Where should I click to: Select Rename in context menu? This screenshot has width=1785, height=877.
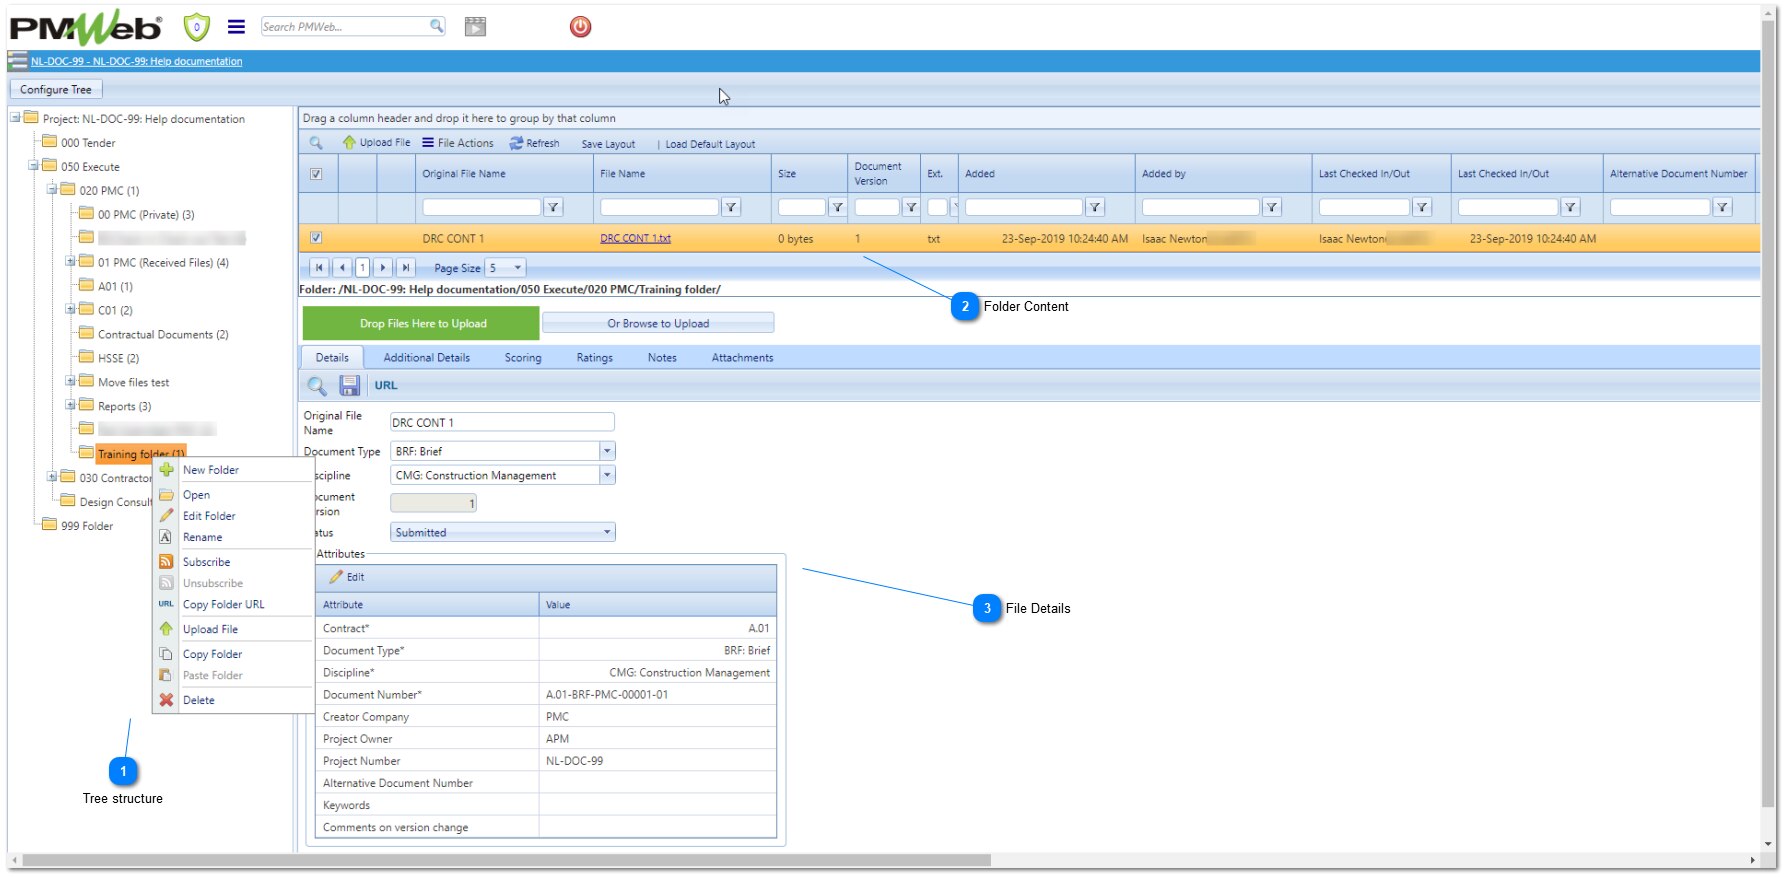[x=202, y=537]
